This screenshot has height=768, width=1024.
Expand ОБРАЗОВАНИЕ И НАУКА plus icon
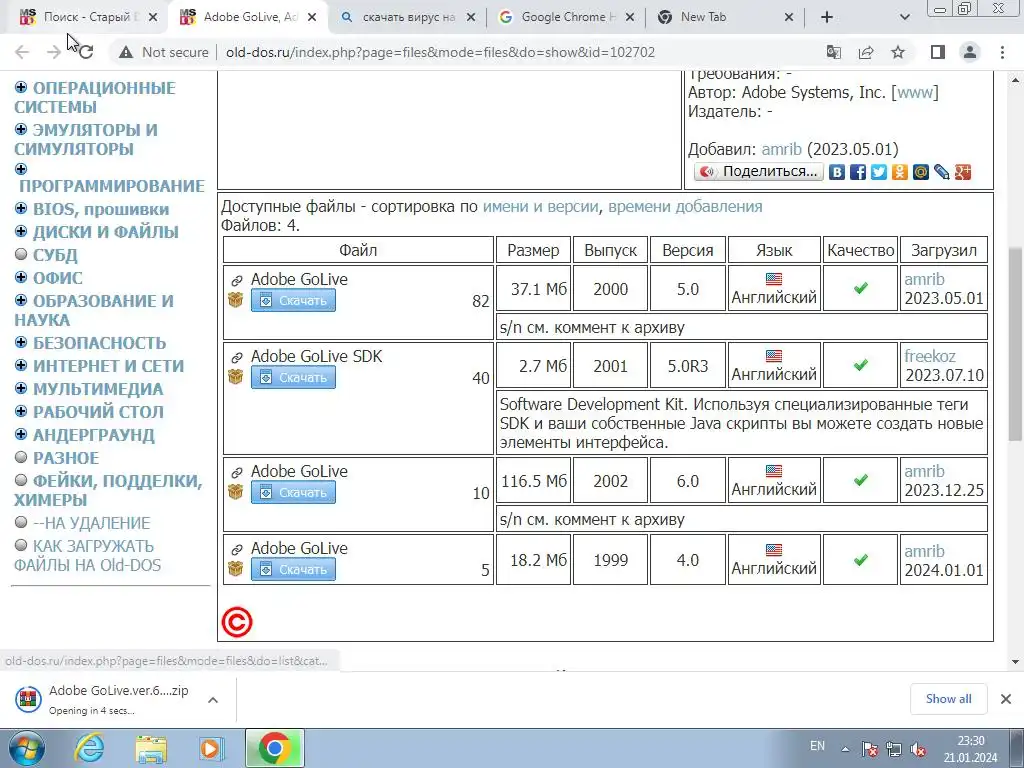click(x=21, y=300)
